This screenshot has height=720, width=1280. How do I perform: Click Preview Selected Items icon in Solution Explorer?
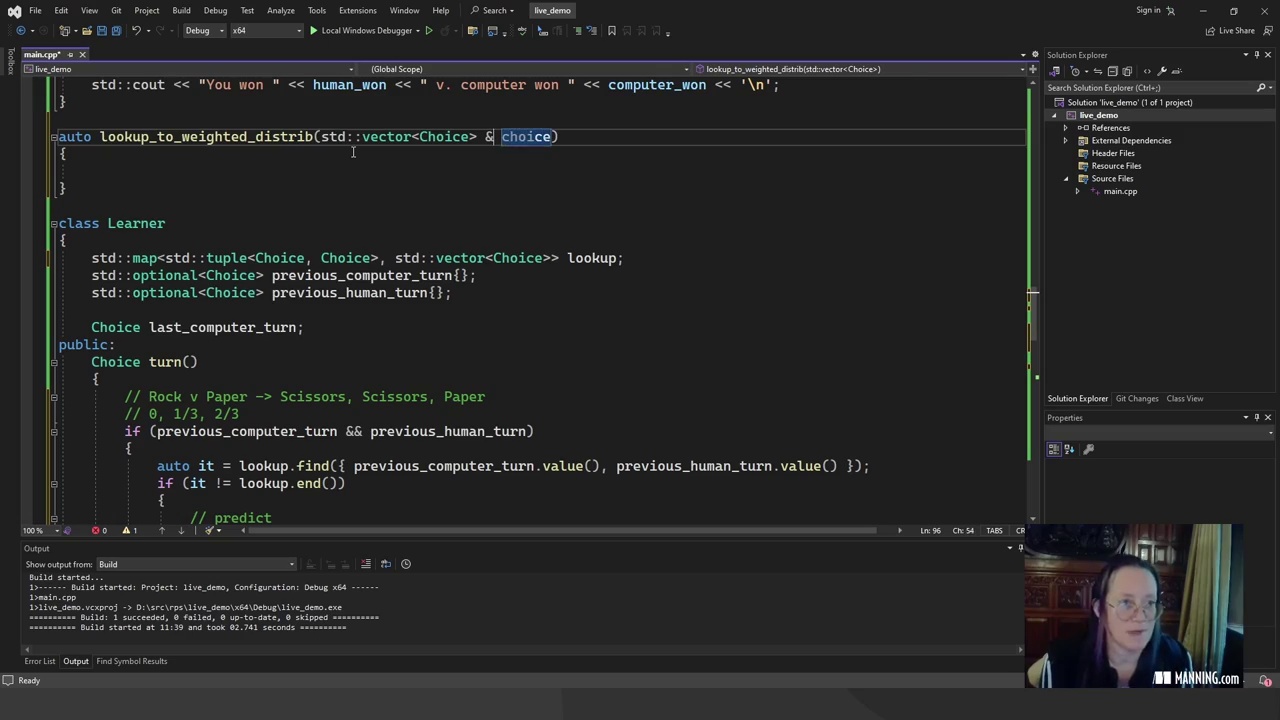[x=1177, y=71]
